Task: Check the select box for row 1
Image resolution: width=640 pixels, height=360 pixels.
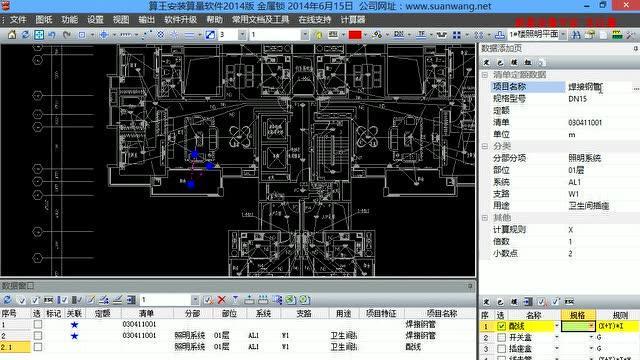Action: (38, 324)
